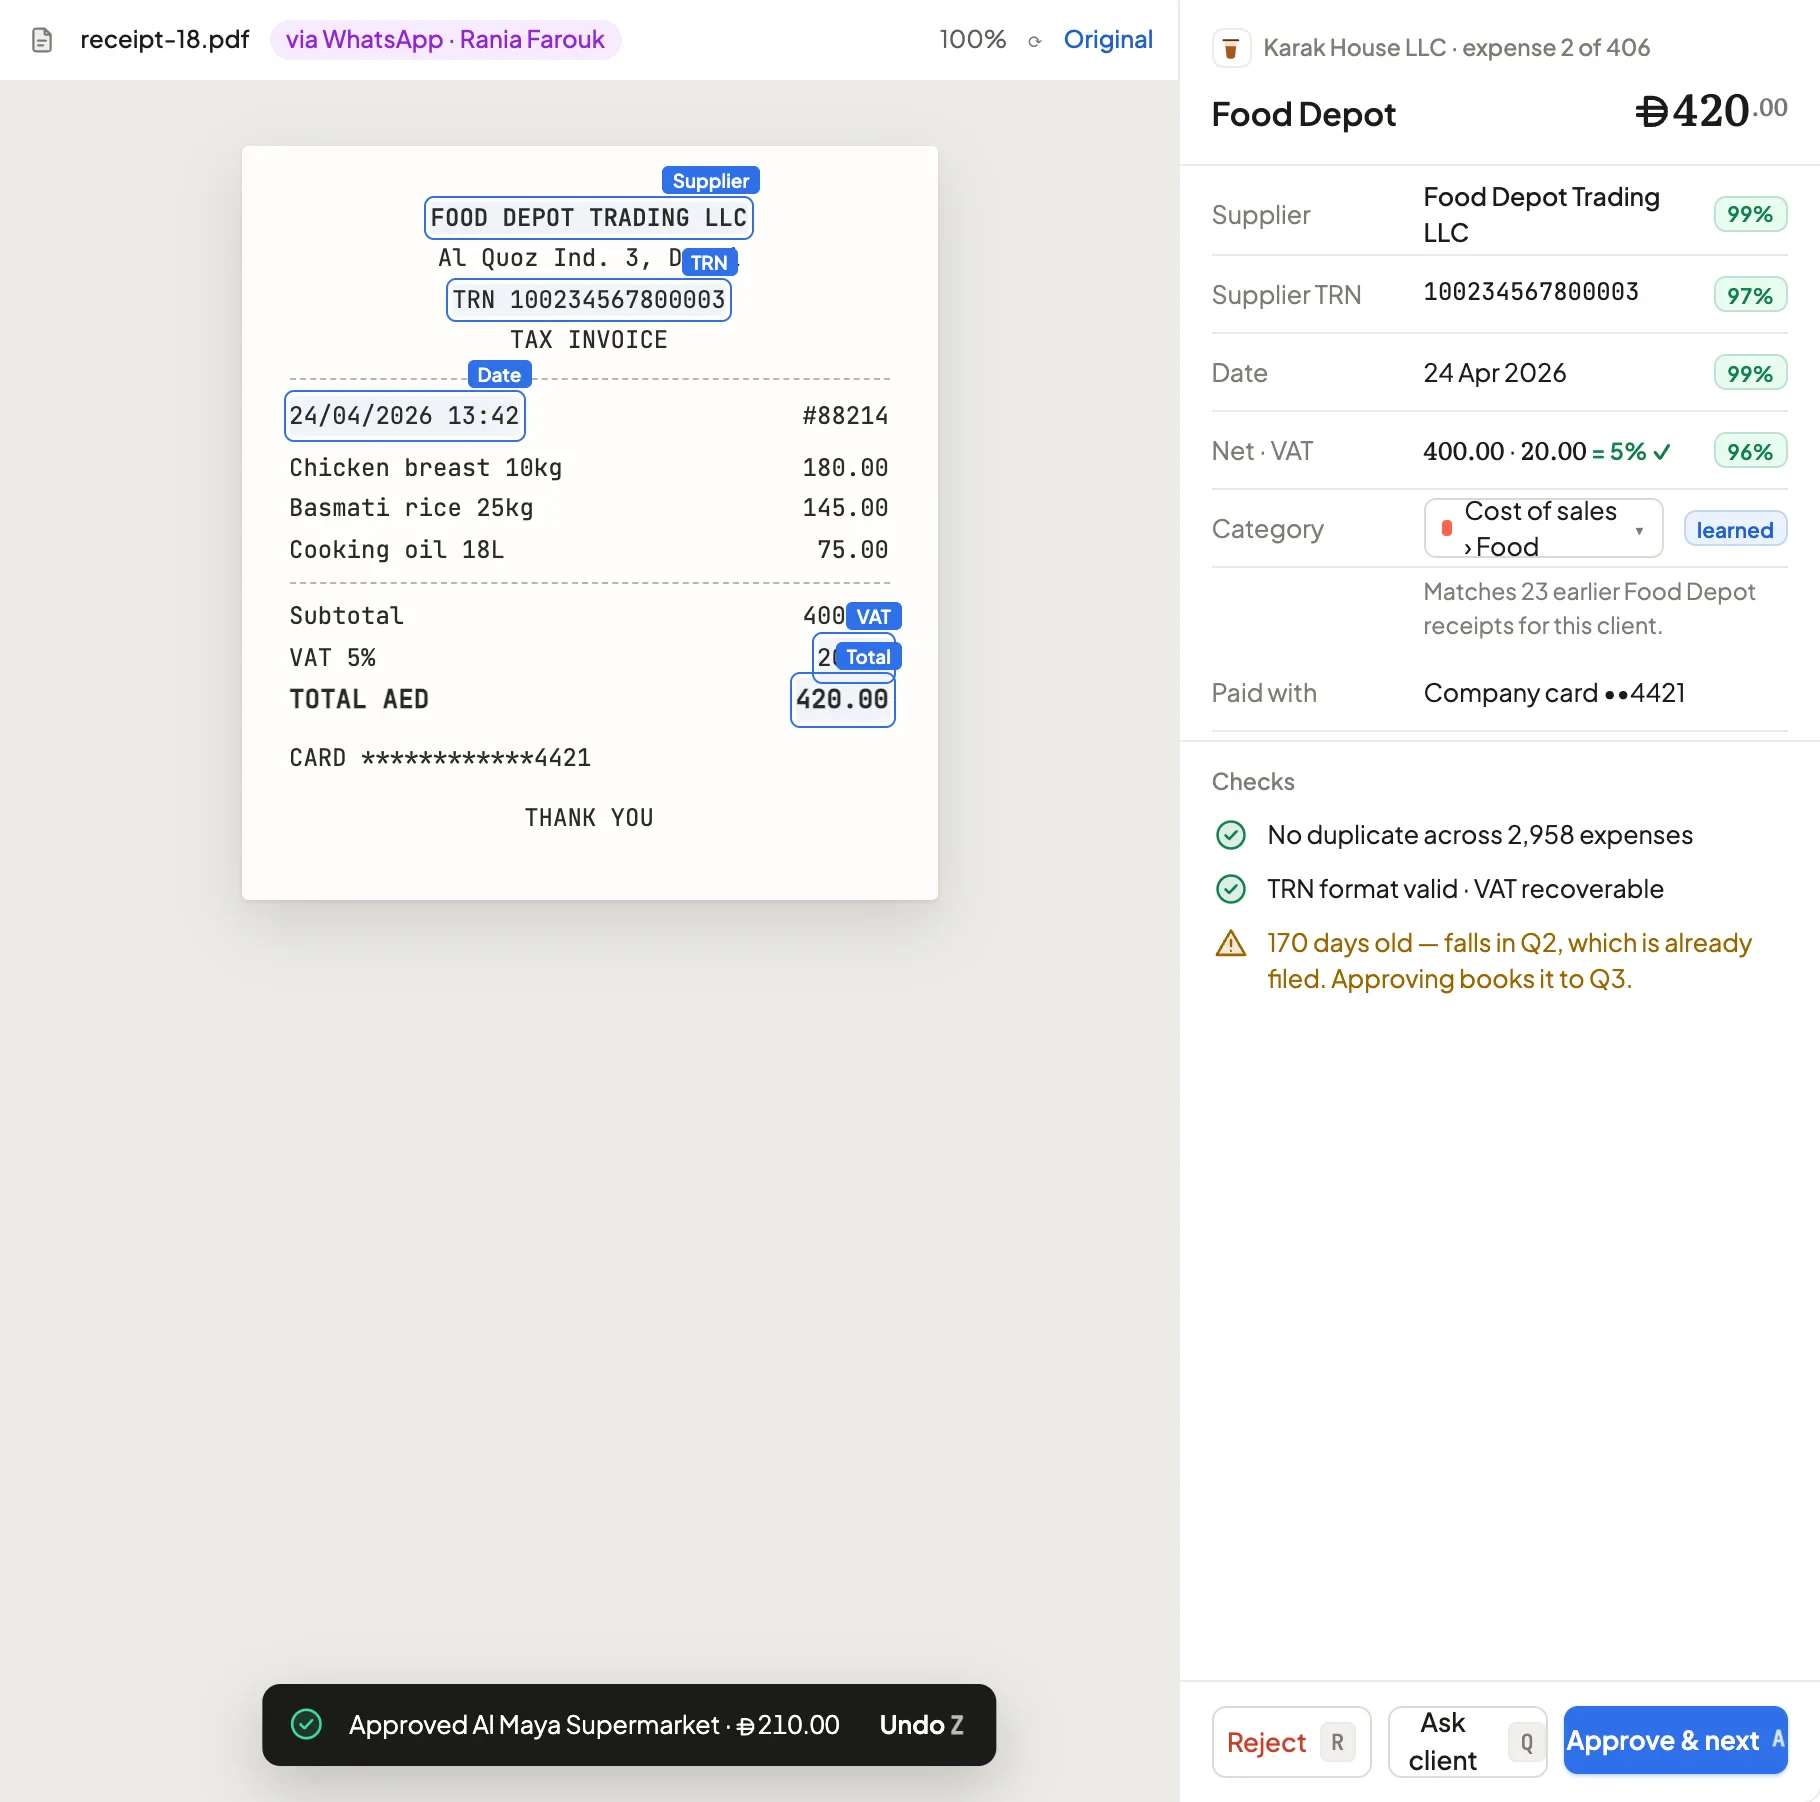Click the highlighted TRN 100234567800003 receipt line
The width and height of the screenshot is (1820, 1802).
point(589,300)
